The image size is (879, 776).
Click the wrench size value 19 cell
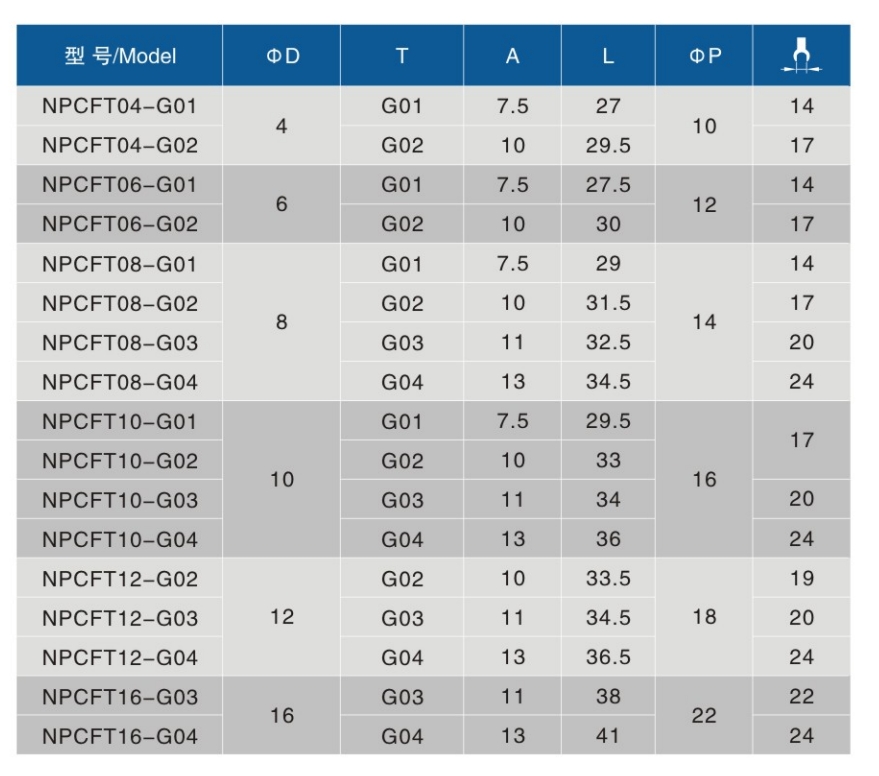(x=801, y=578)
